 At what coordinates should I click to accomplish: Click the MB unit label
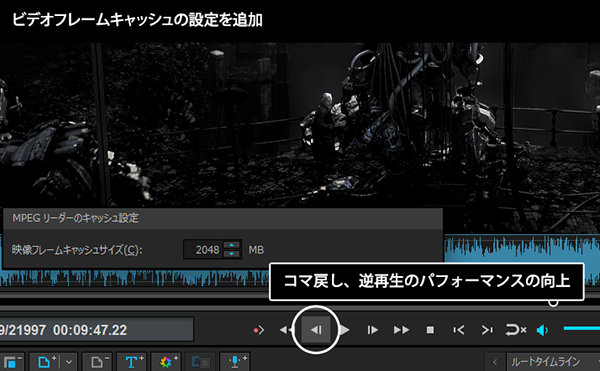[256, 250]
